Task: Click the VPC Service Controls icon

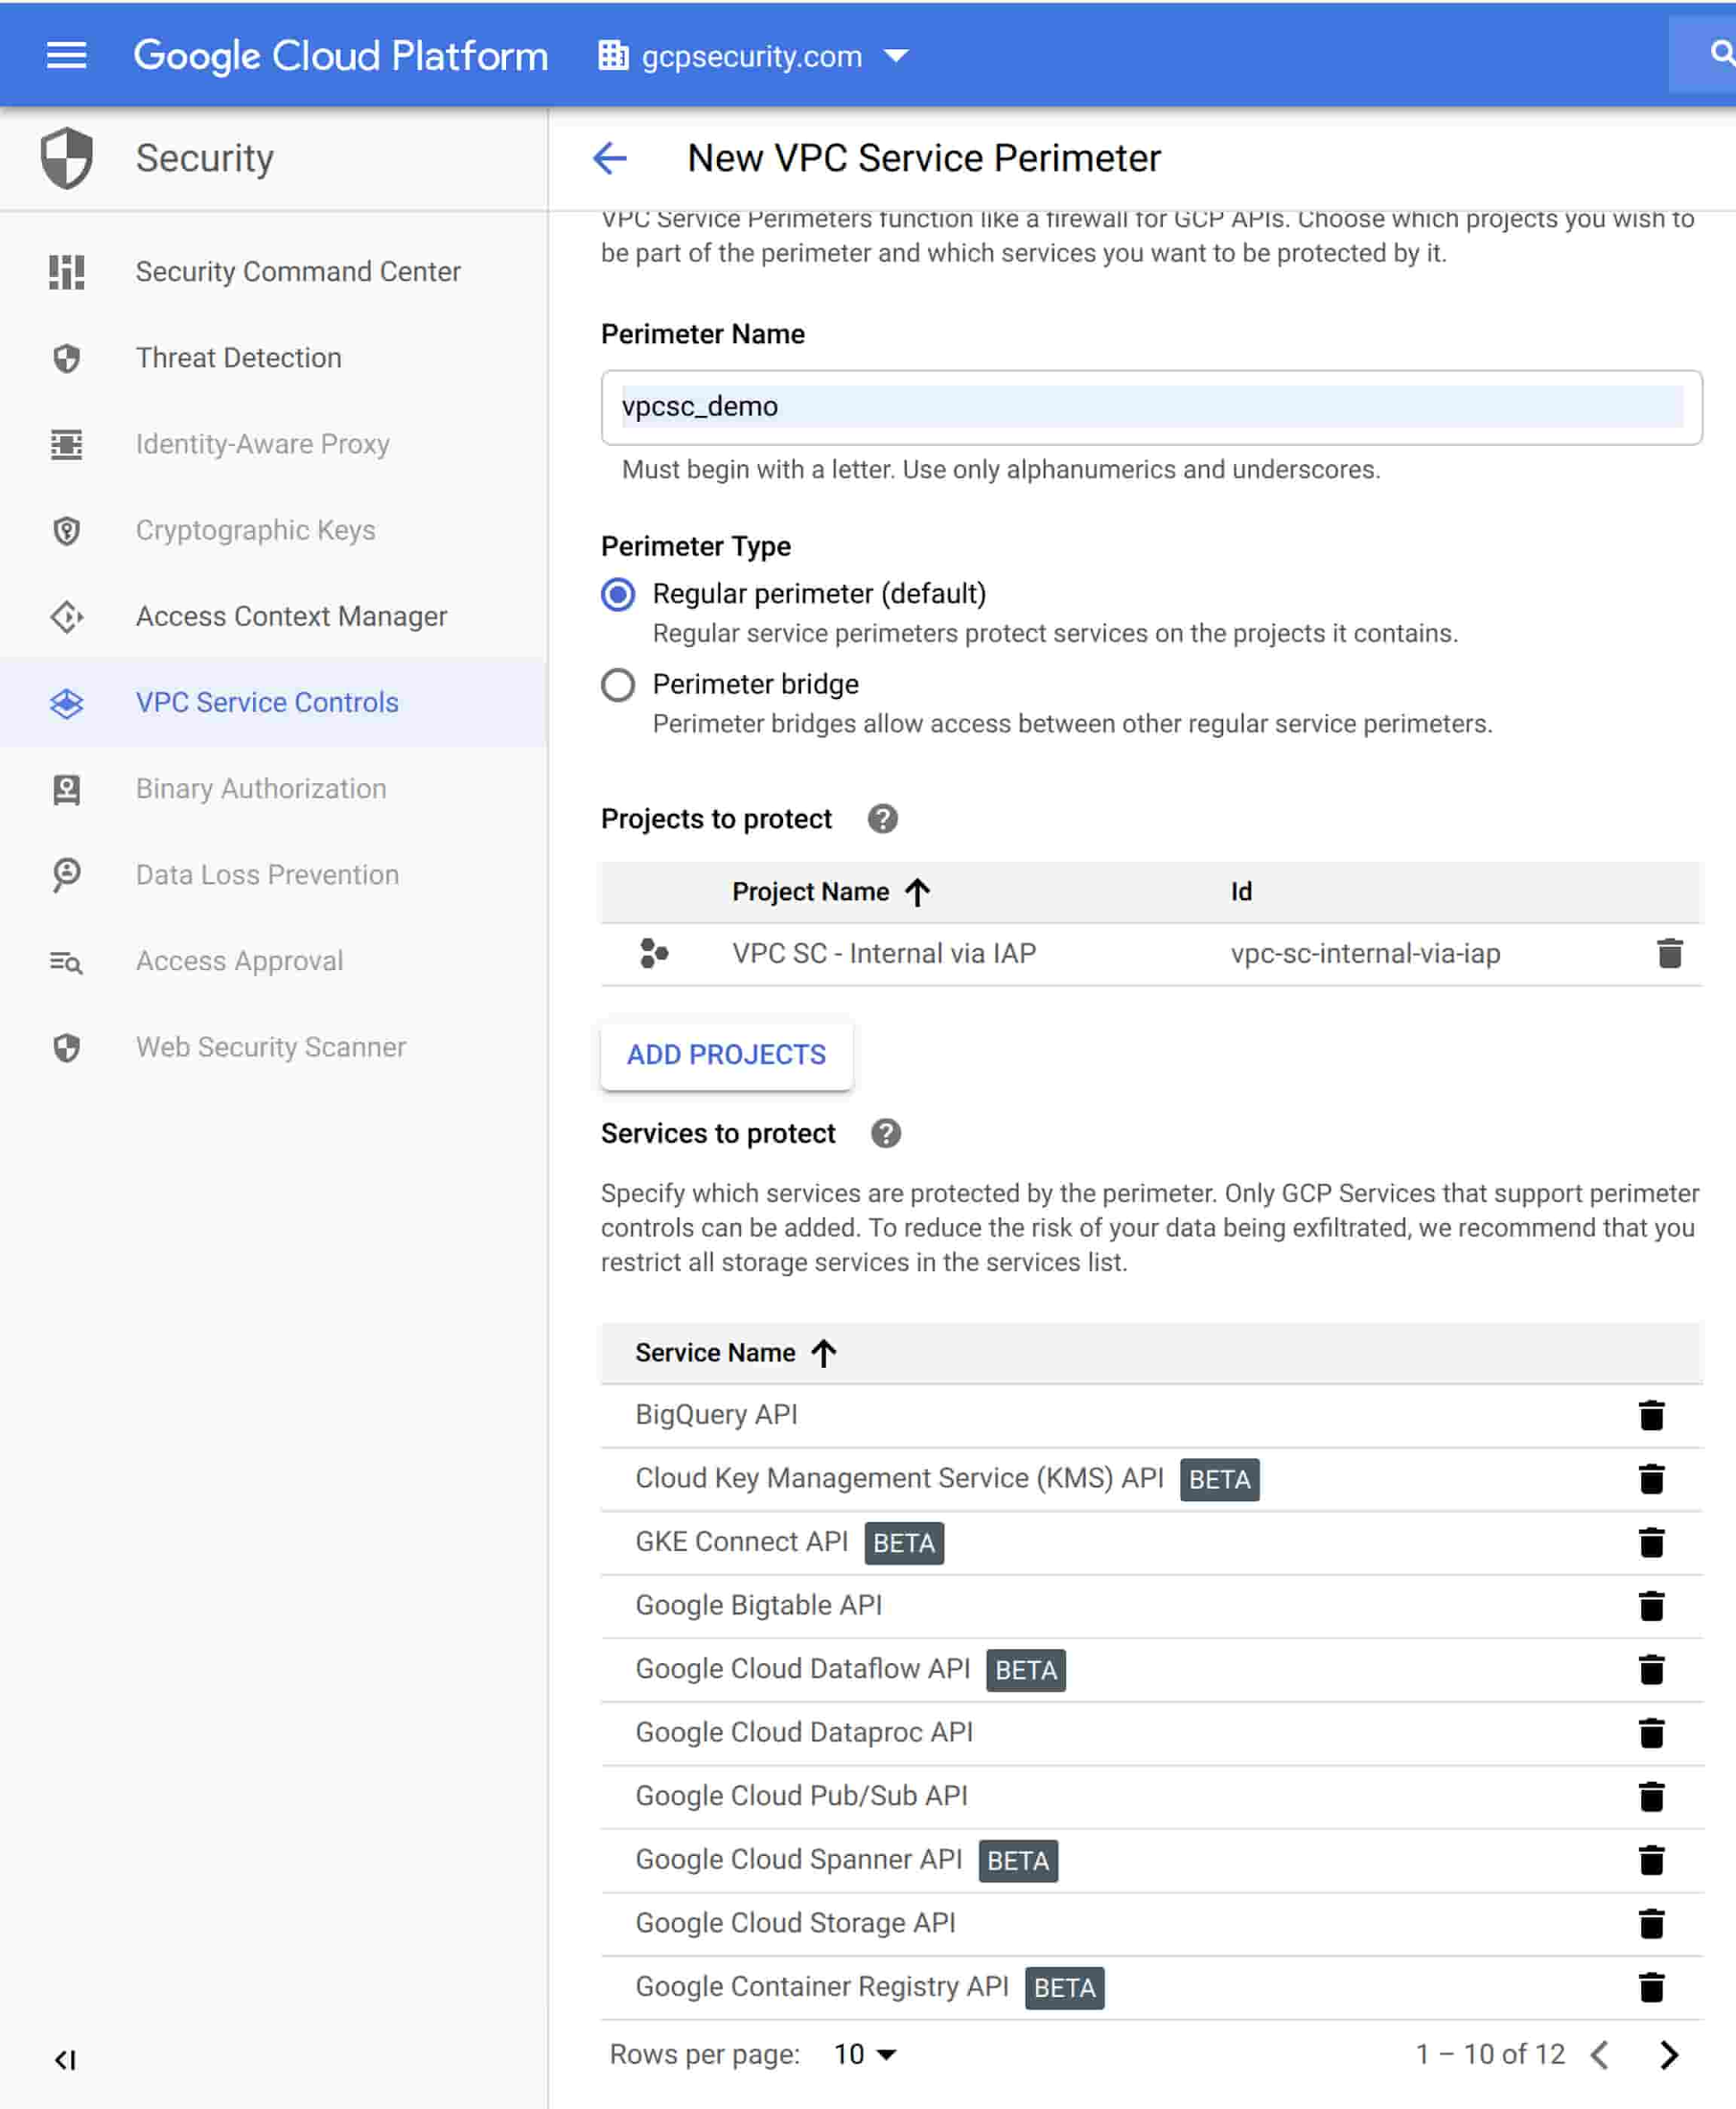Action: [x=67, y=703]
